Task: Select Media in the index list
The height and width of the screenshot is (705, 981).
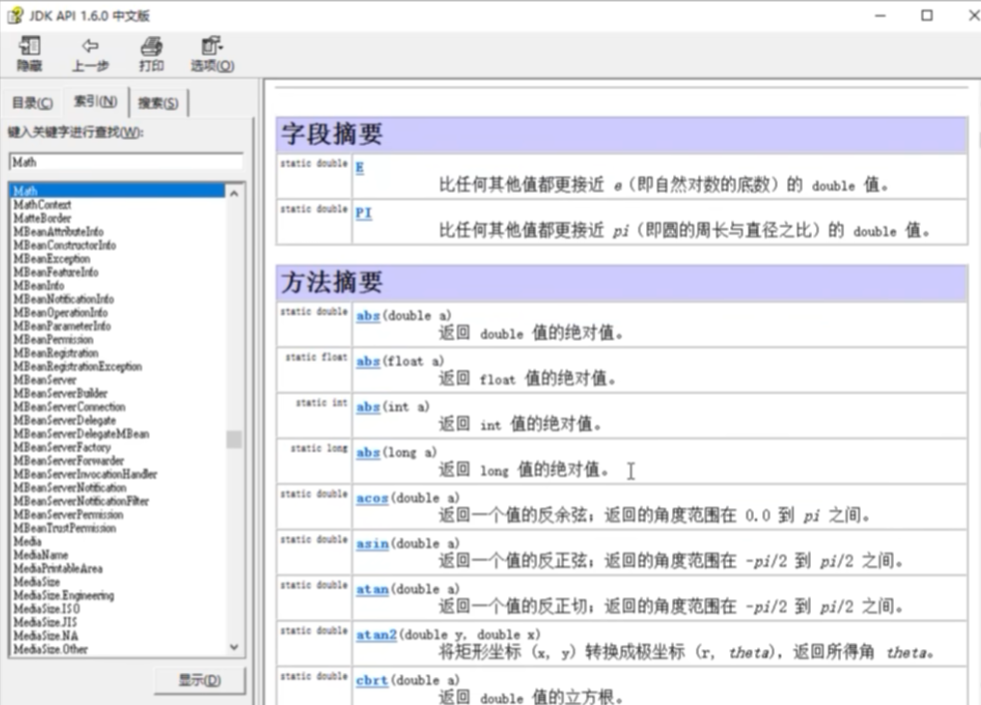Action: [x=27, y=541]
